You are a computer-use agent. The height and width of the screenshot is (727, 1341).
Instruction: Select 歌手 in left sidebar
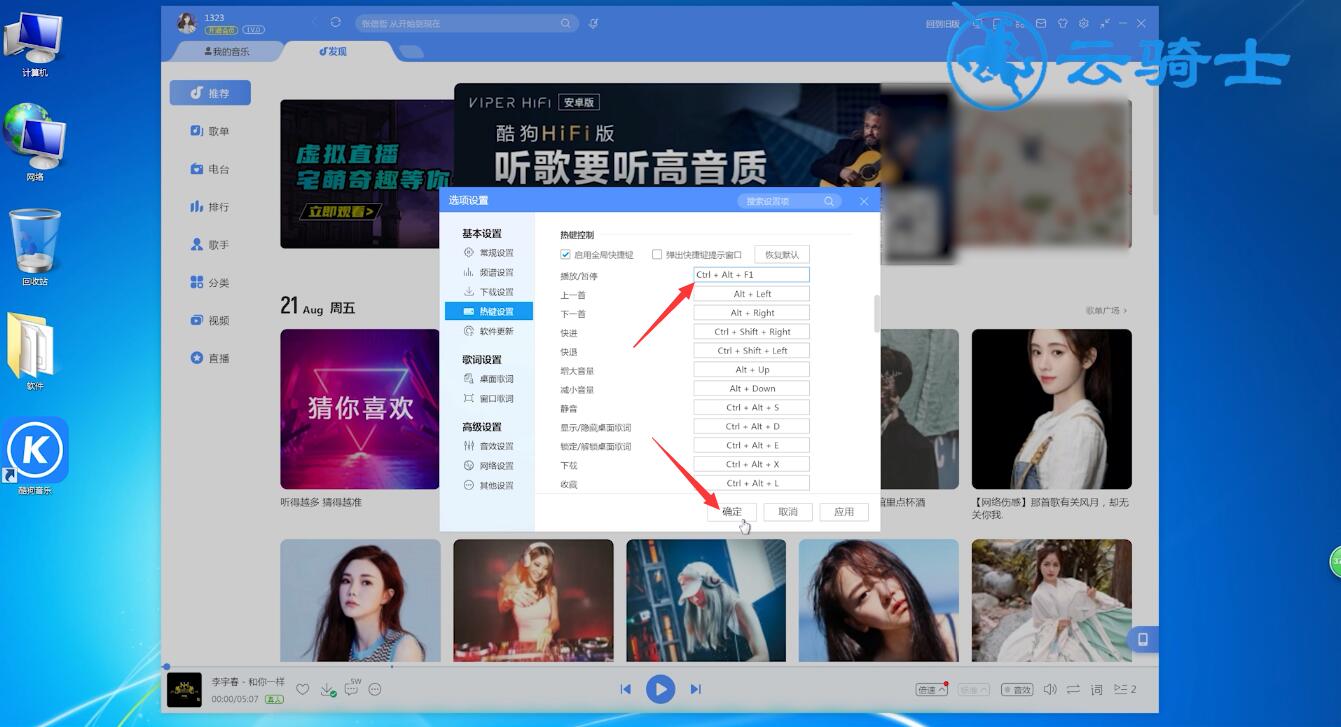click(x=210, y=245)
